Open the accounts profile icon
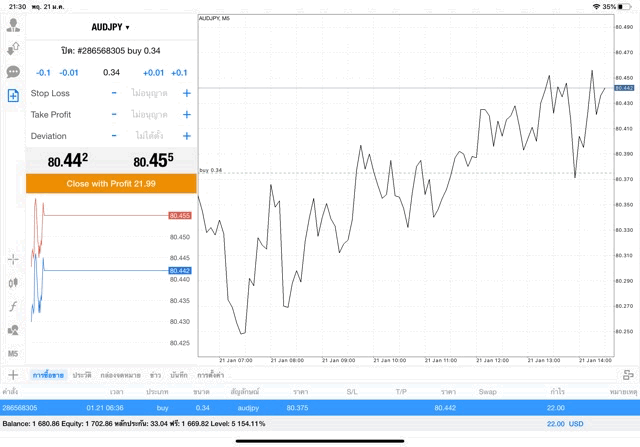This screenshot has height=447, width=640. pyautogui.click(x=13, y=25)
